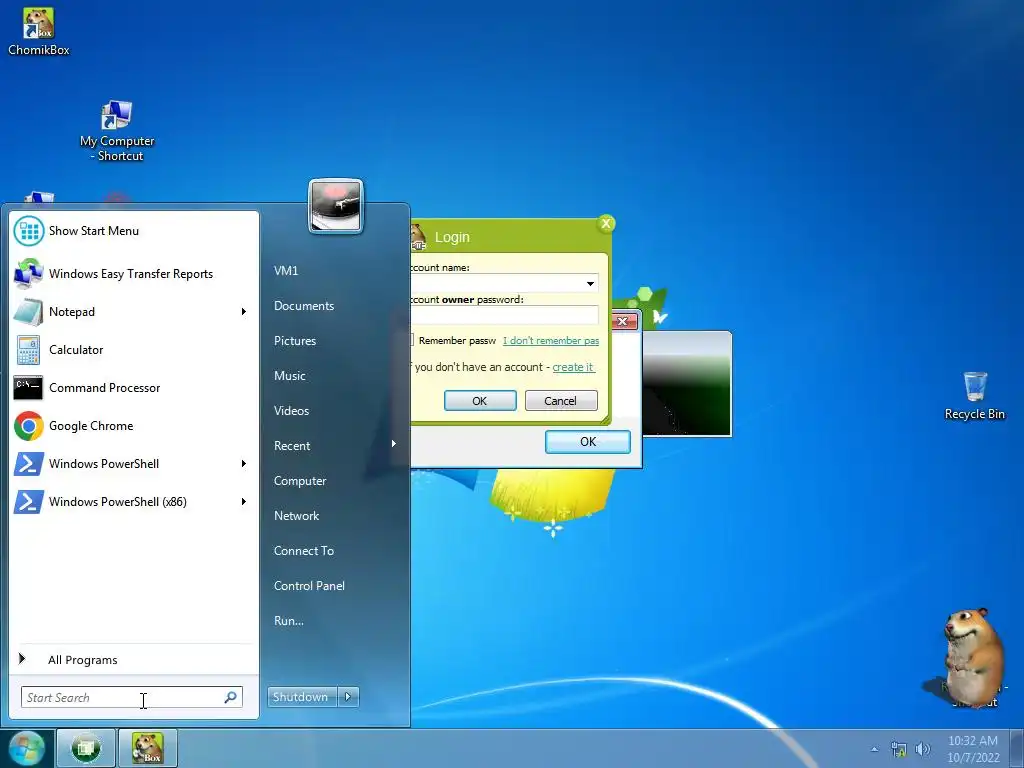Launch Calculator from start menu icon
Viewport: 1024px width, 768px height.
[x=29, y=350]
